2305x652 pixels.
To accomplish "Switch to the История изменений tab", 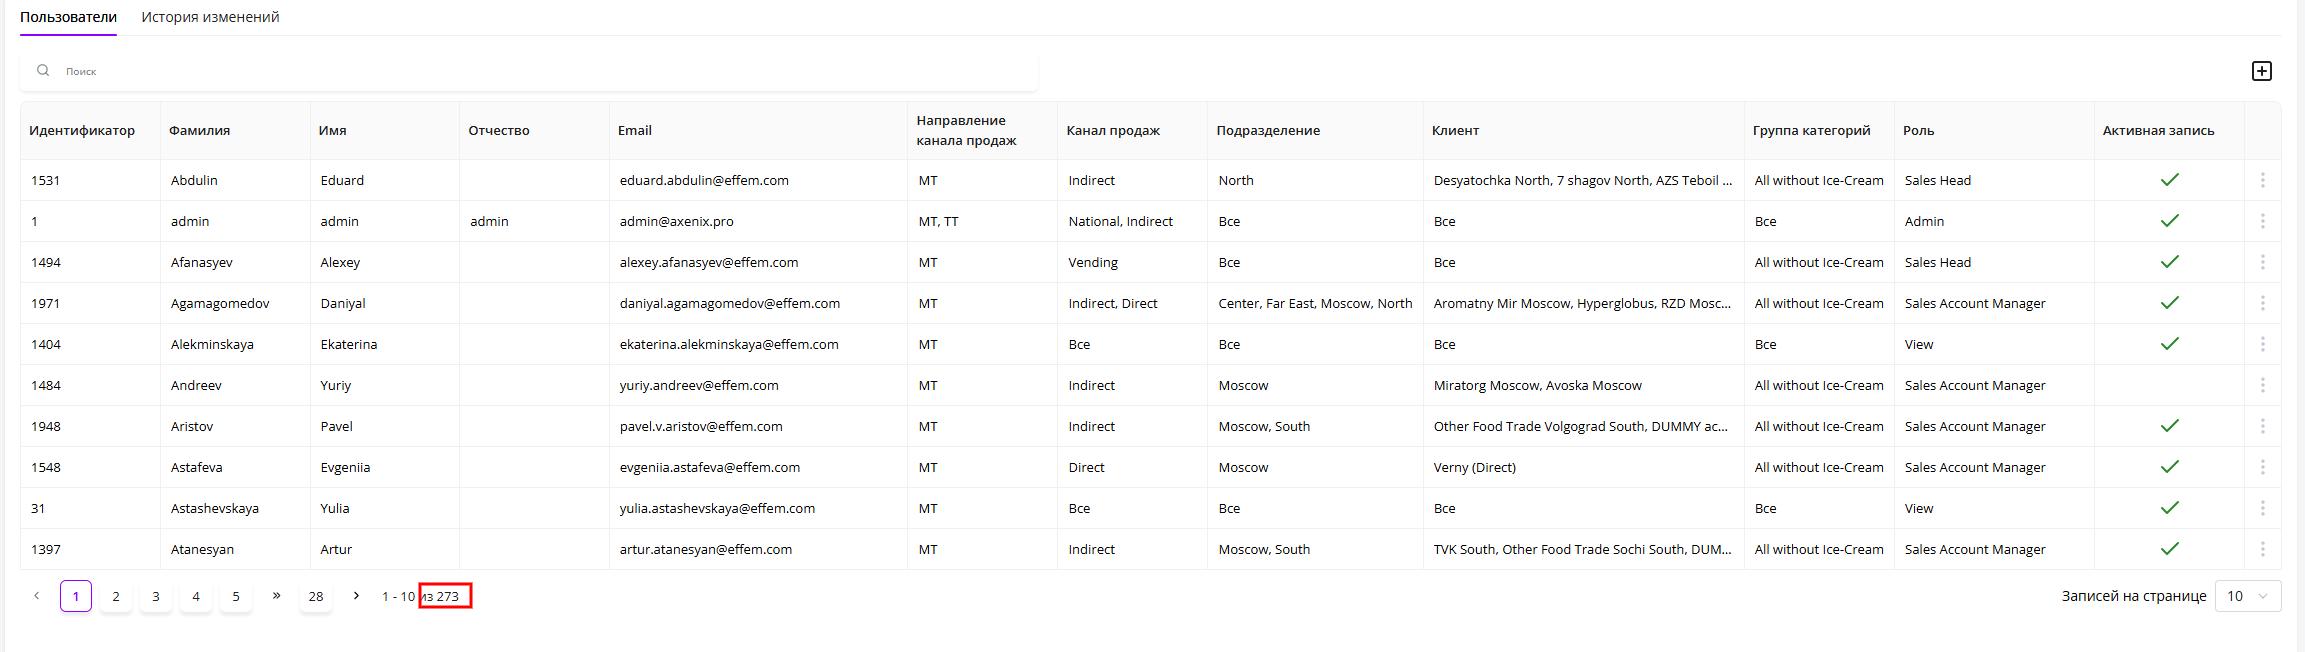I will click(210, 17).
